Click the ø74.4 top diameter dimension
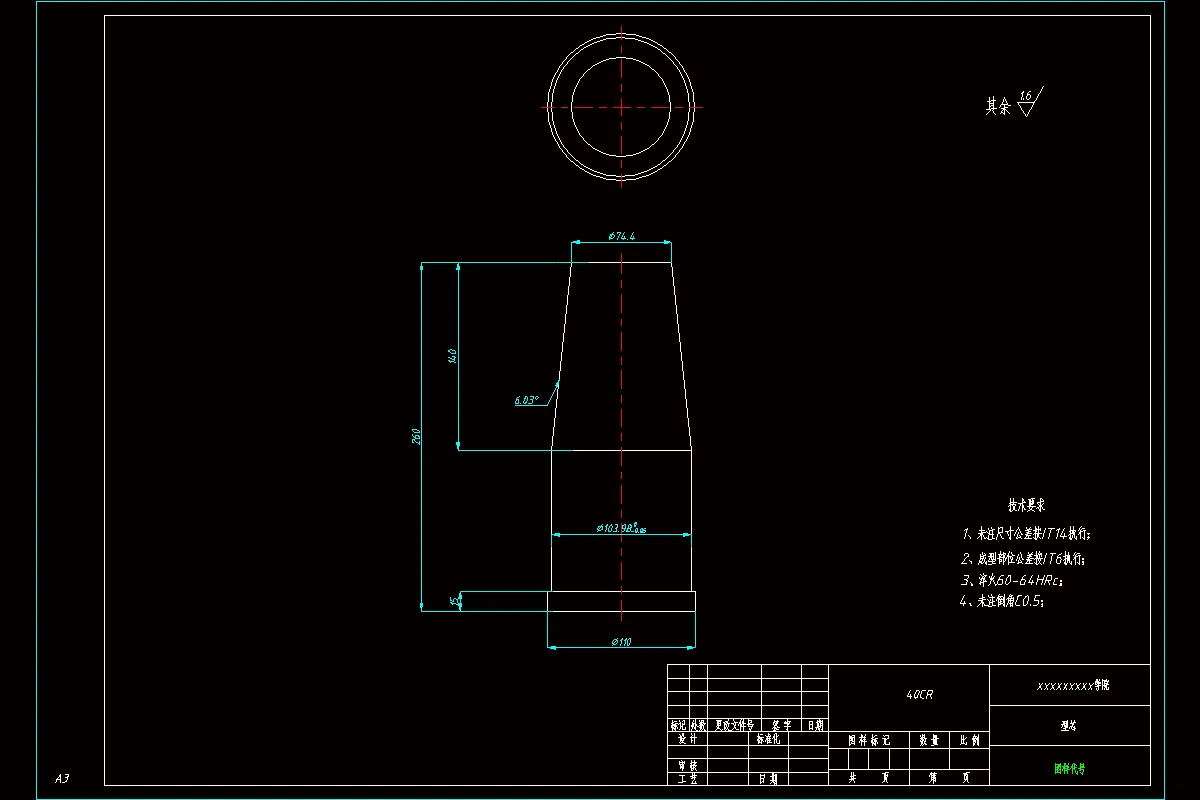This screenshot has width=1200, height=800. click(622, 236)
